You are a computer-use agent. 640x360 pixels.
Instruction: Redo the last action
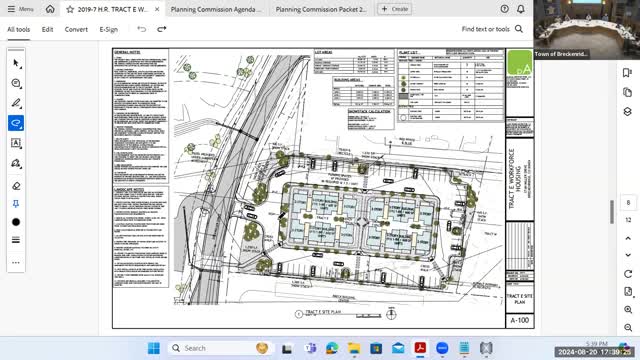coord(162,29)
